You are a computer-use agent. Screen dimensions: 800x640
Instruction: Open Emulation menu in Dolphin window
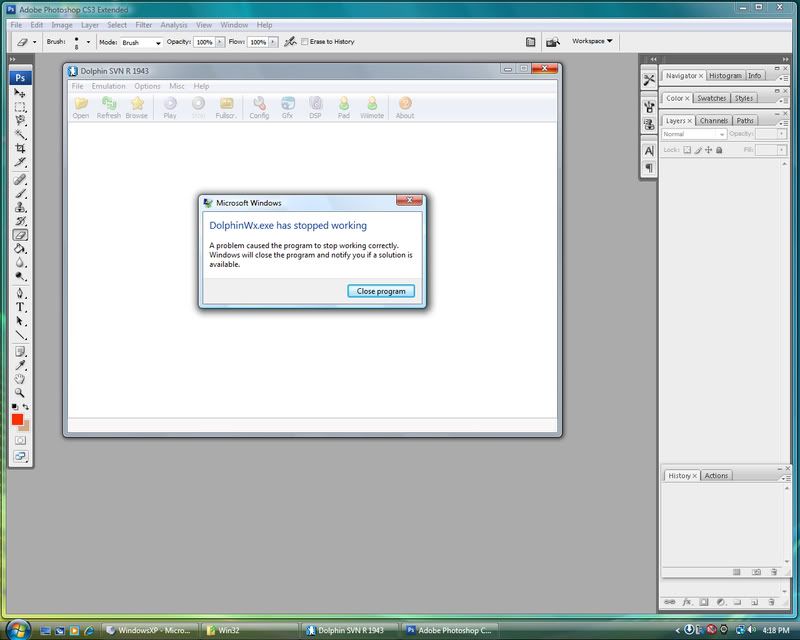tap(108, 86)
